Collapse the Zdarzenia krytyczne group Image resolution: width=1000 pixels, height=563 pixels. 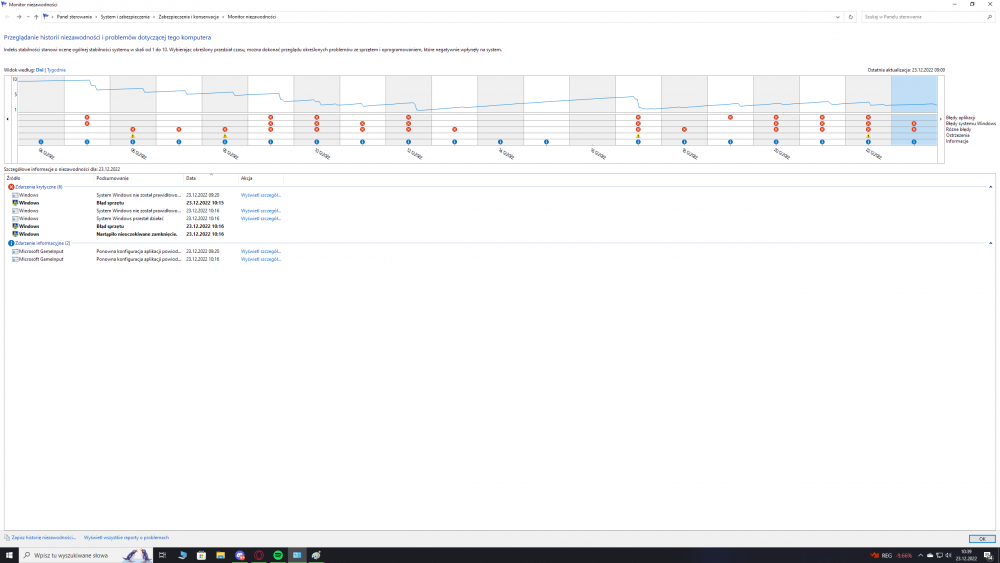pyautogui.click(x=990, y=187)
